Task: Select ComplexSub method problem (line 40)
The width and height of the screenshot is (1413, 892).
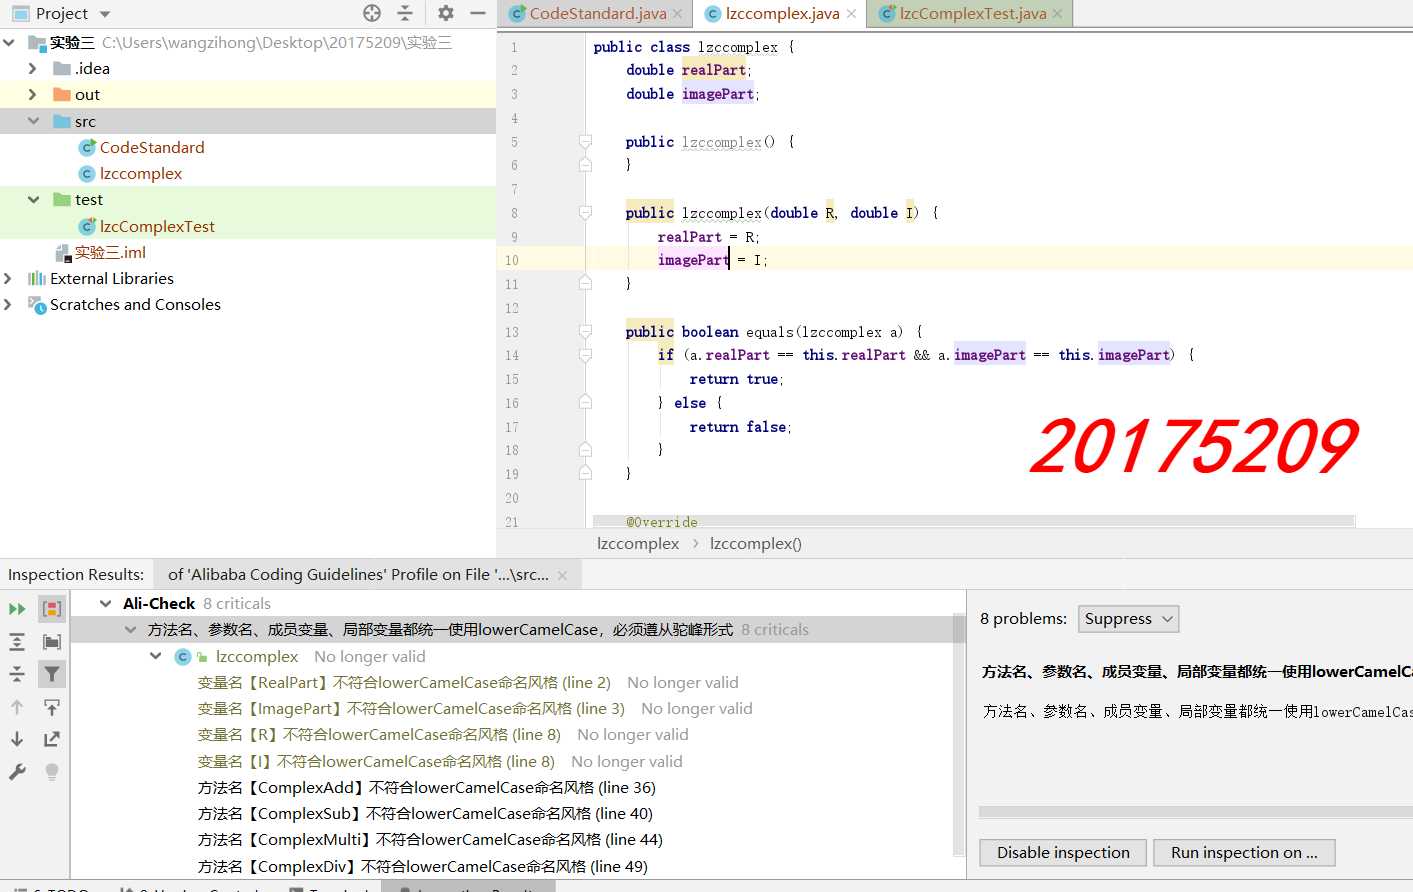Action: (425, 814)
